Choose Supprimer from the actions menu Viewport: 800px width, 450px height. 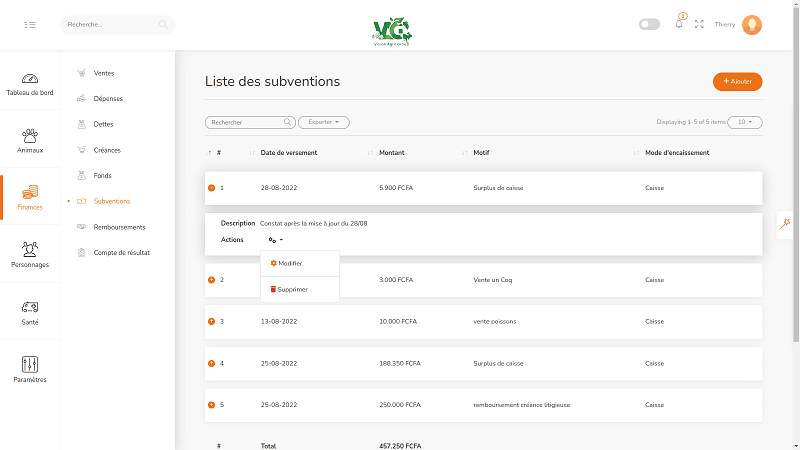(290, 289)
